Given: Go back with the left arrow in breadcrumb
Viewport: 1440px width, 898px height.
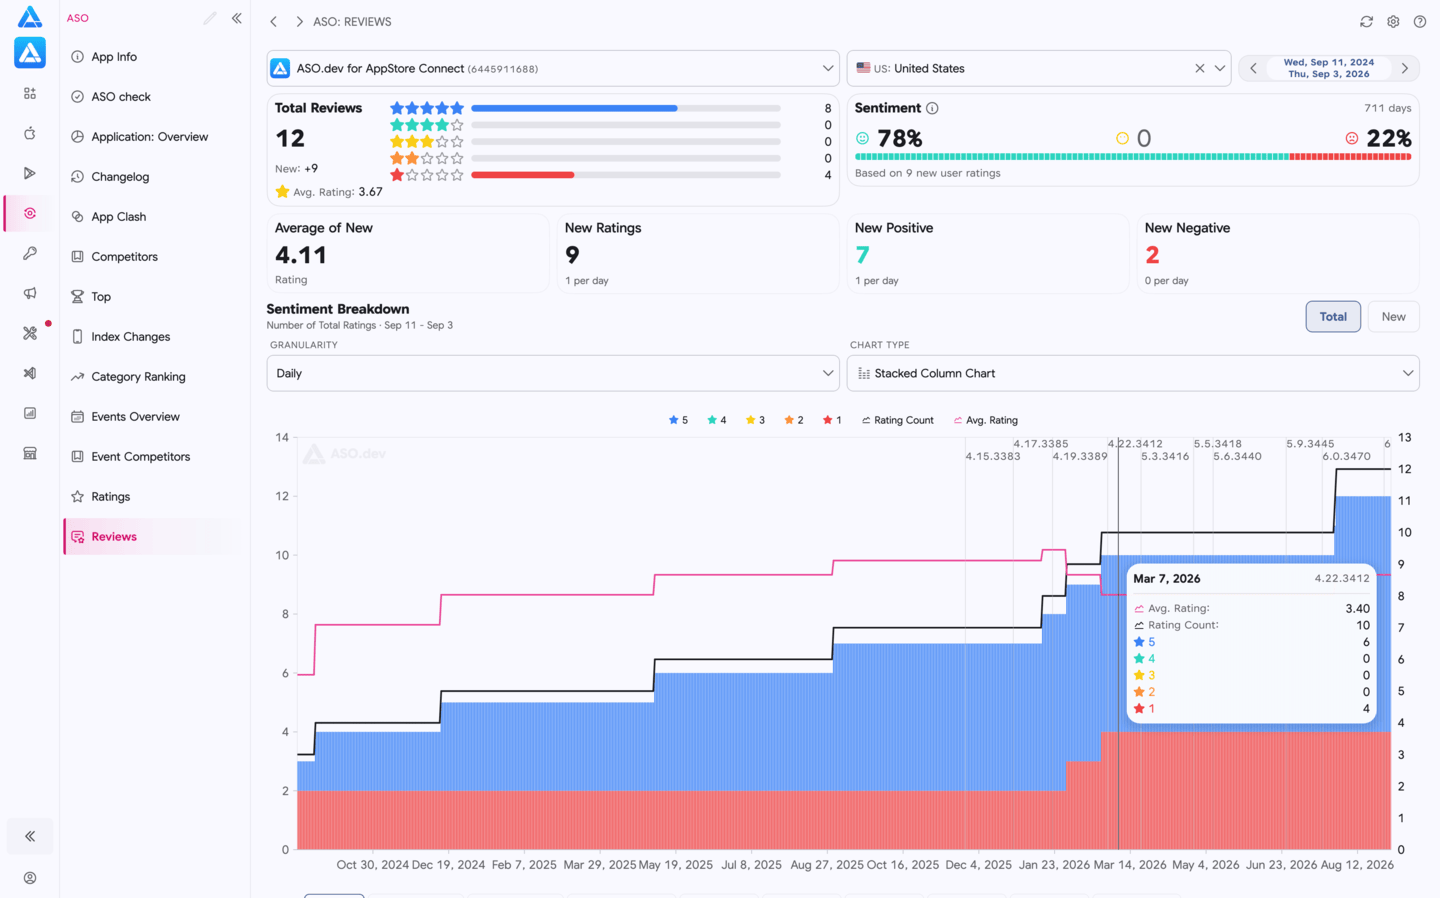Looking at the screenshot, I should (x=273, y=21).
